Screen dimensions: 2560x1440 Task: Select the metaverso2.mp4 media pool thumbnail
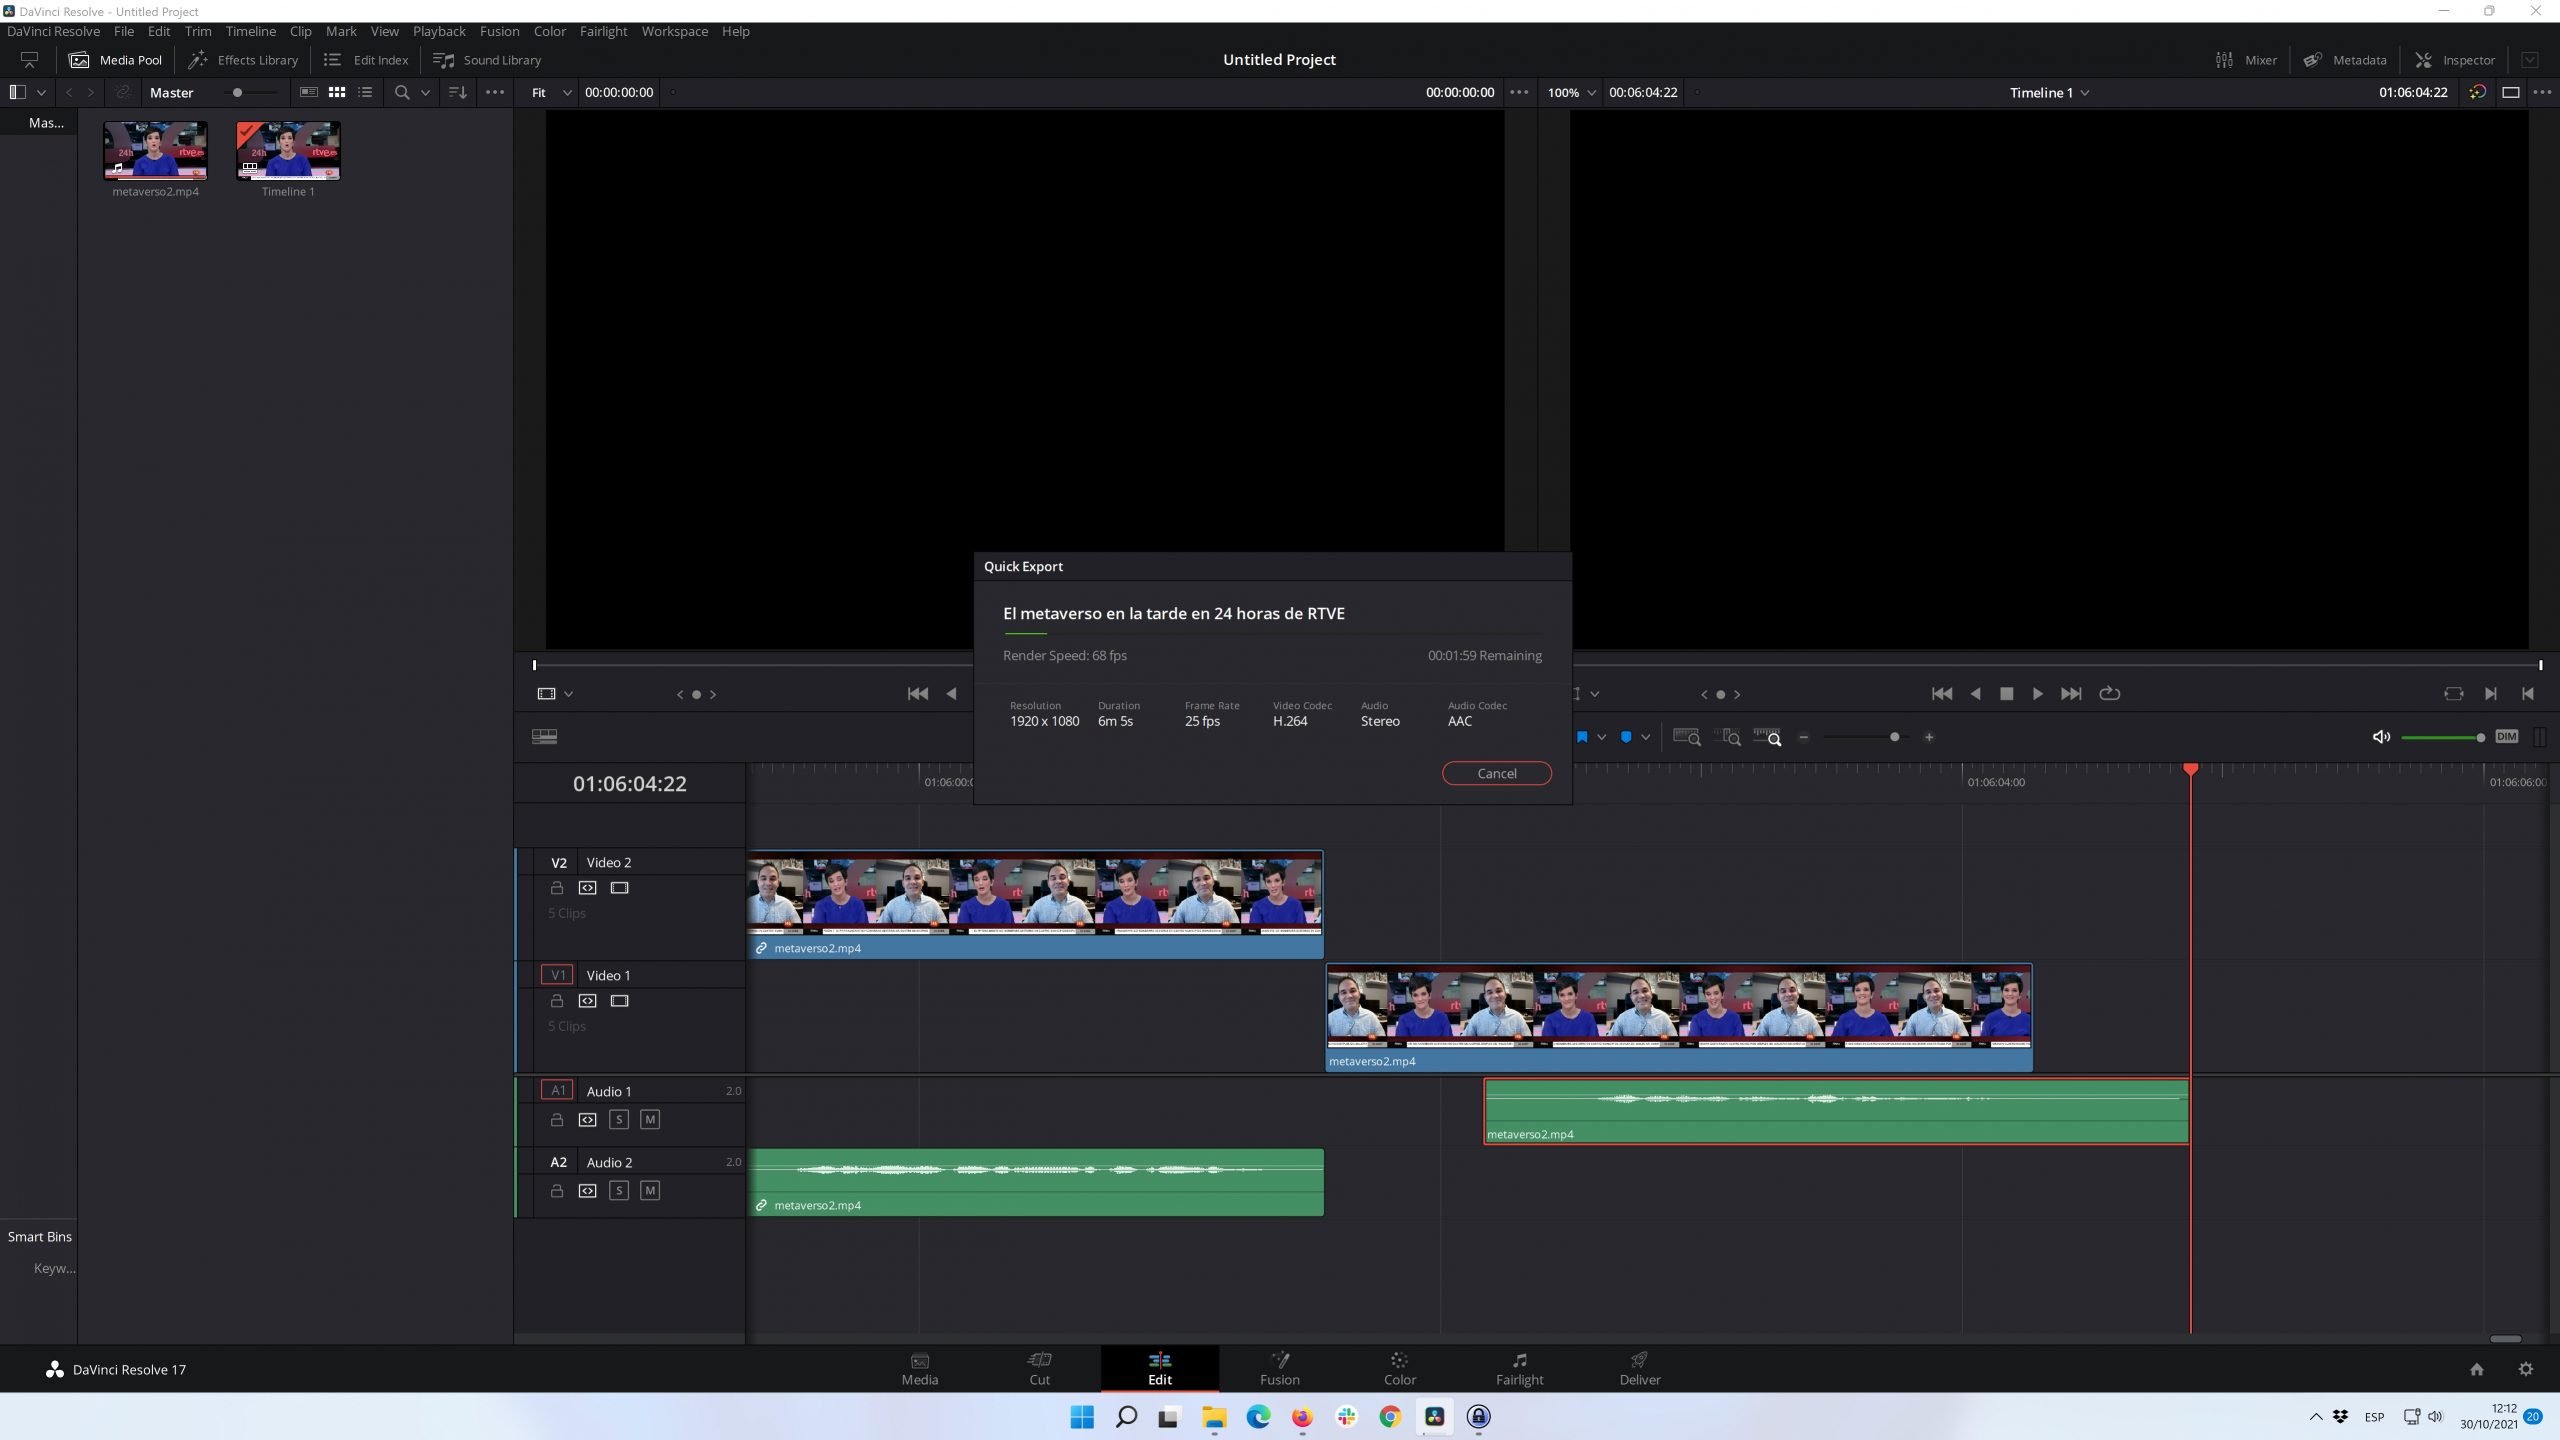coord(156,151)
